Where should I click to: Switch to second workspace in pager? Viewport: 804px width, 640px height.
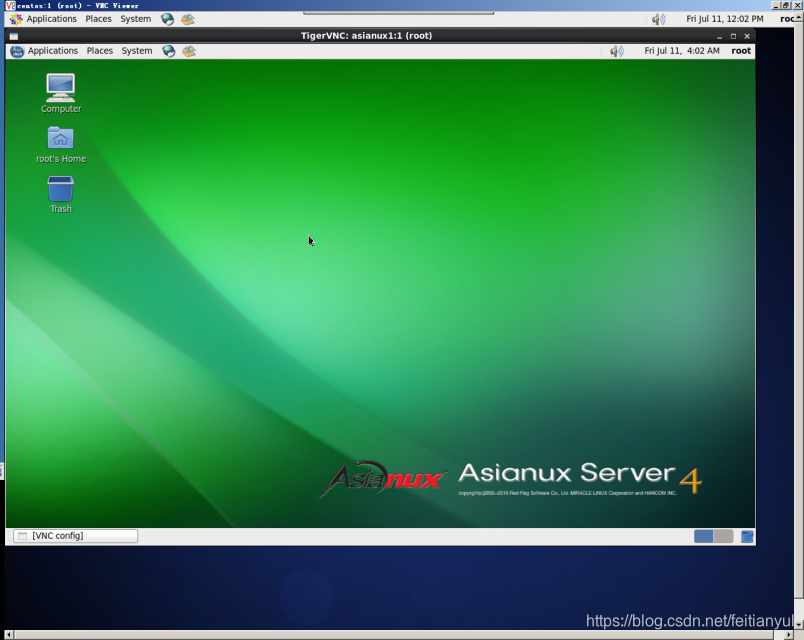(x=723, y=536)
